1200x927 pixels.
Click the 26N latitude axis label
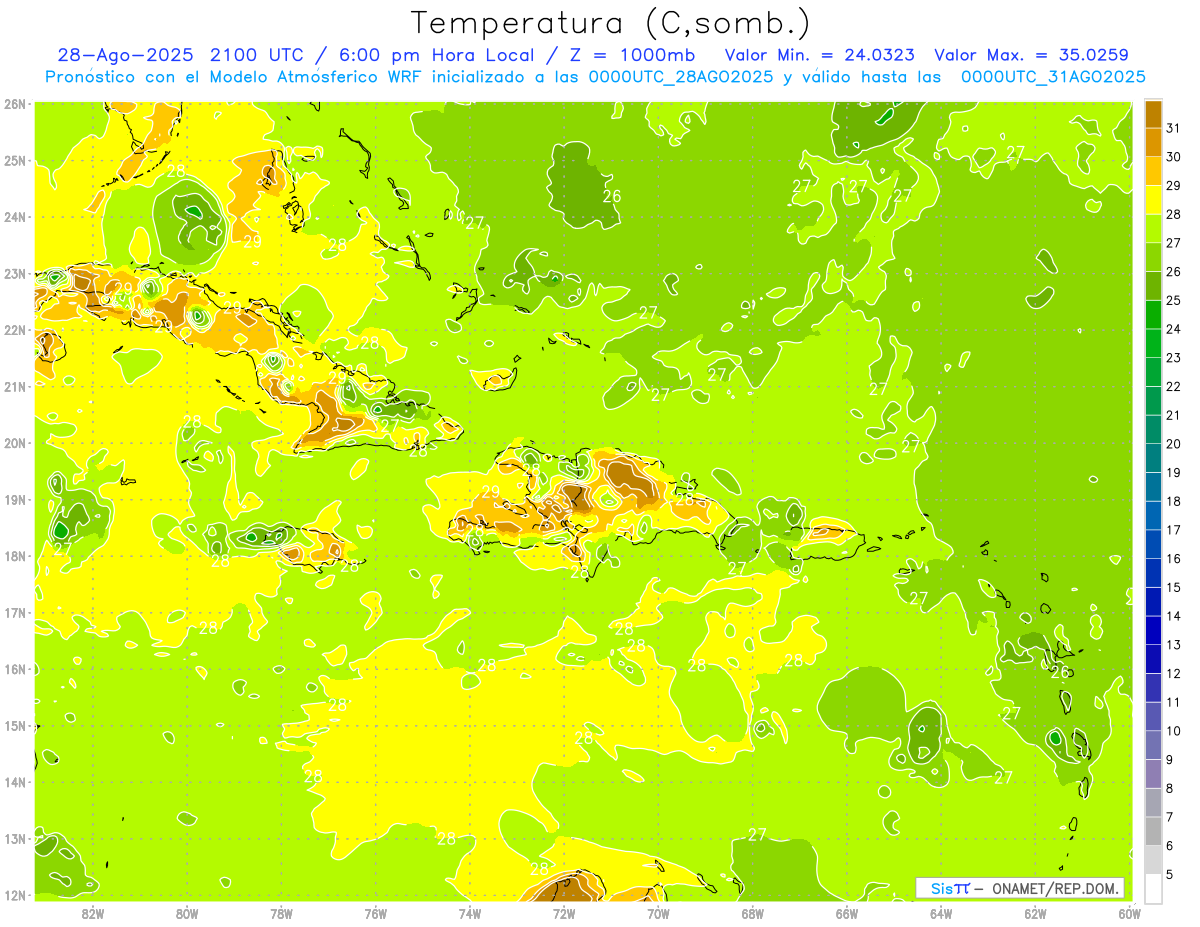pyautogui.click(x=15, y=104)
